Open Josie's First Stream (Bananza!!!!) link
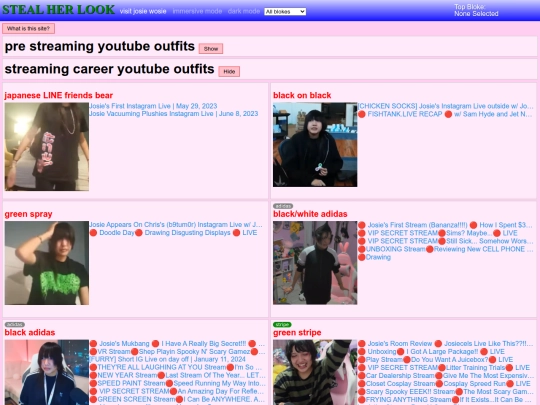 tap(445, 225)
